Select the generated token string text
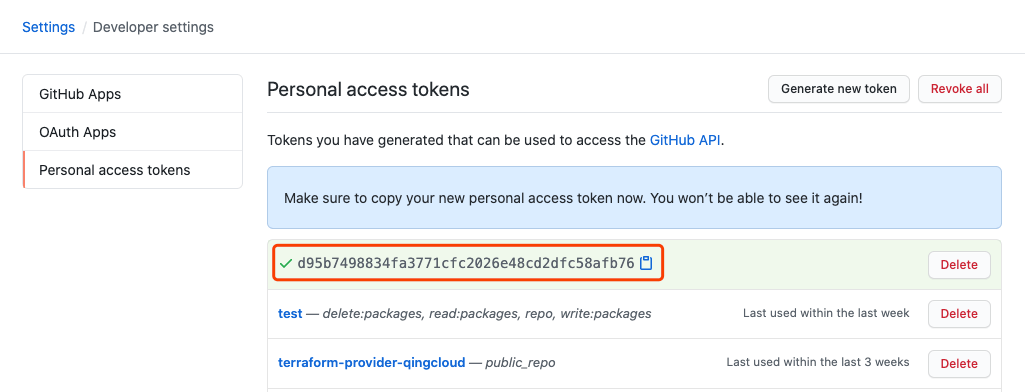 point(465,263)
